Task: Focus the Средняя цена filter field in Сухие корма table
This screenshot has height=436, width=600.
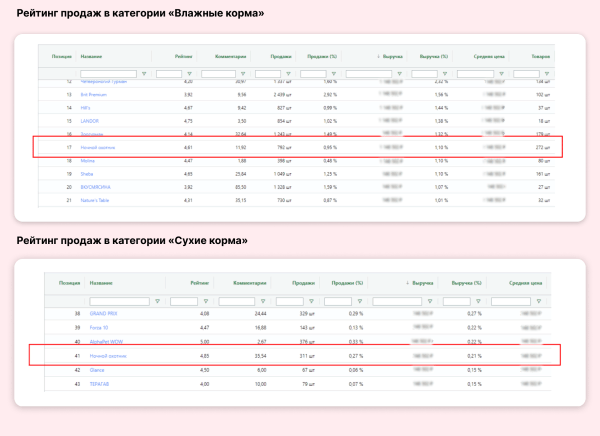Action: (511, 302)
